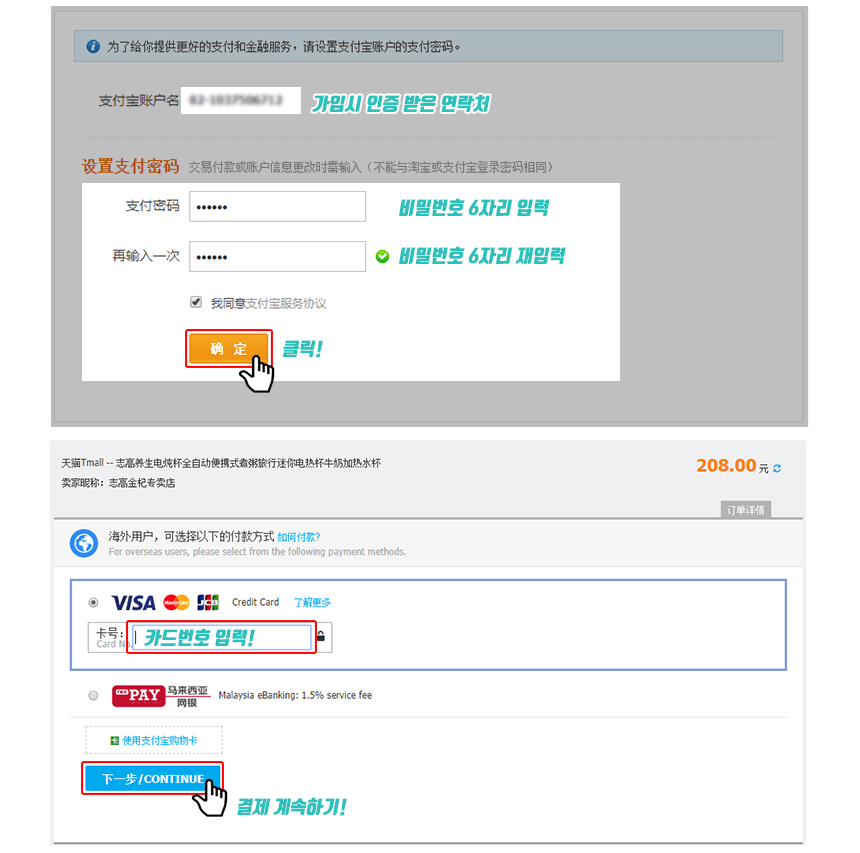Open the 了解更多 learn more link
The image size is (860, 853).
pos(312,602)
